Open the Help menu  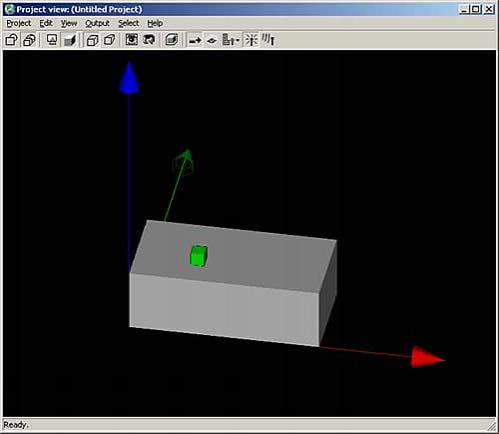[155, 23]
